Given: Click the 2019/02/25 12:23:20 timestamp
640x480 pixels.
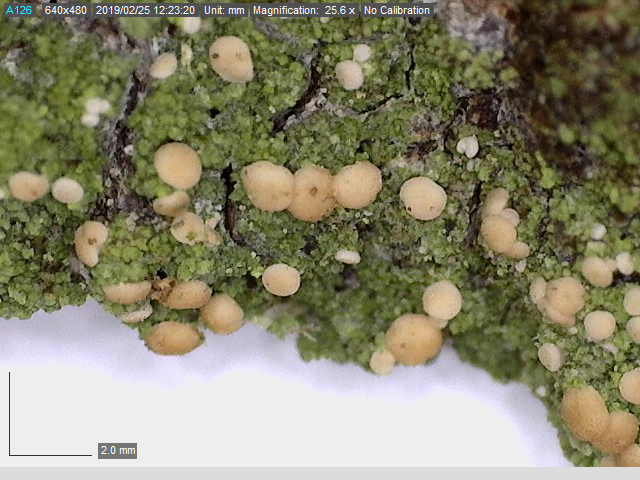Looking at the screenshot, I should (146, 10).
